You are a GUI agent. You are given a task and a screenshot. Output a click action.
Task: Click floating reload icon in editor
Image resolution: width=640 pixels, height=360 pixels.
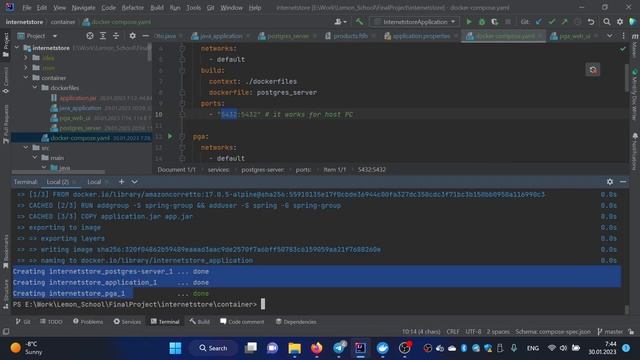click(x=593, y=70)
